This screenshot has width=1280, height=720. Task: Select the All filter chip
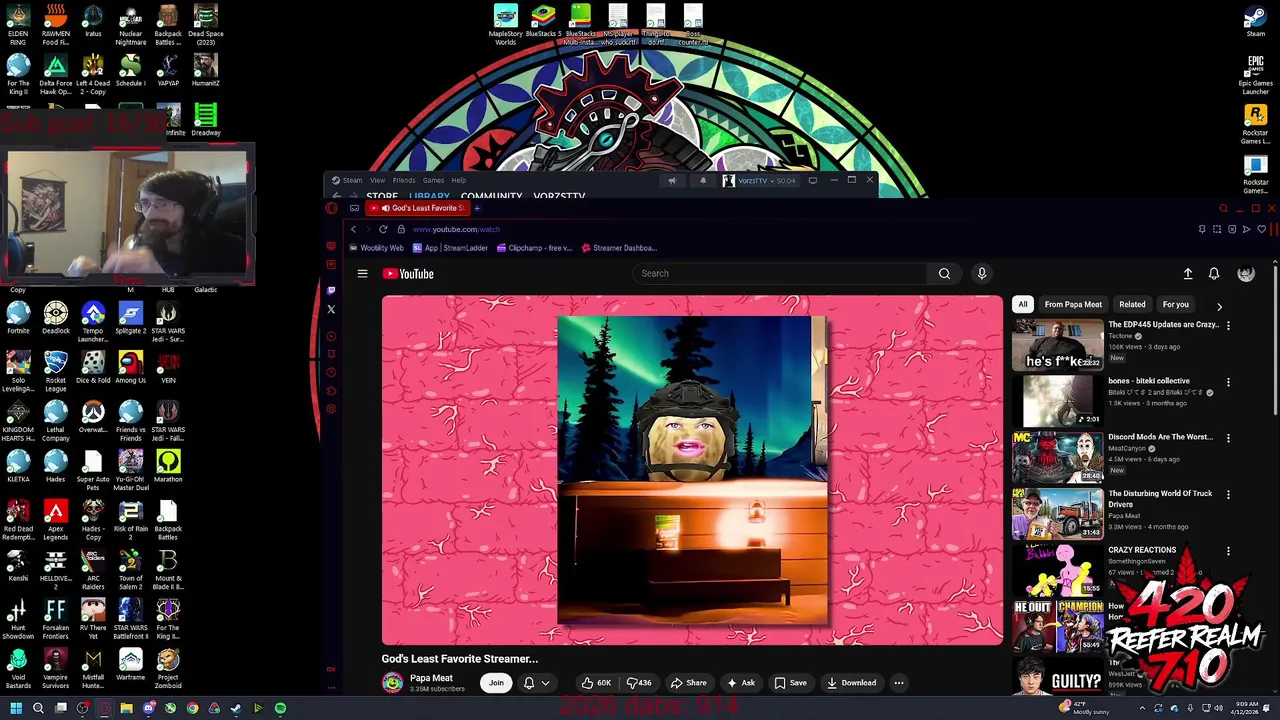(1022, 304)
